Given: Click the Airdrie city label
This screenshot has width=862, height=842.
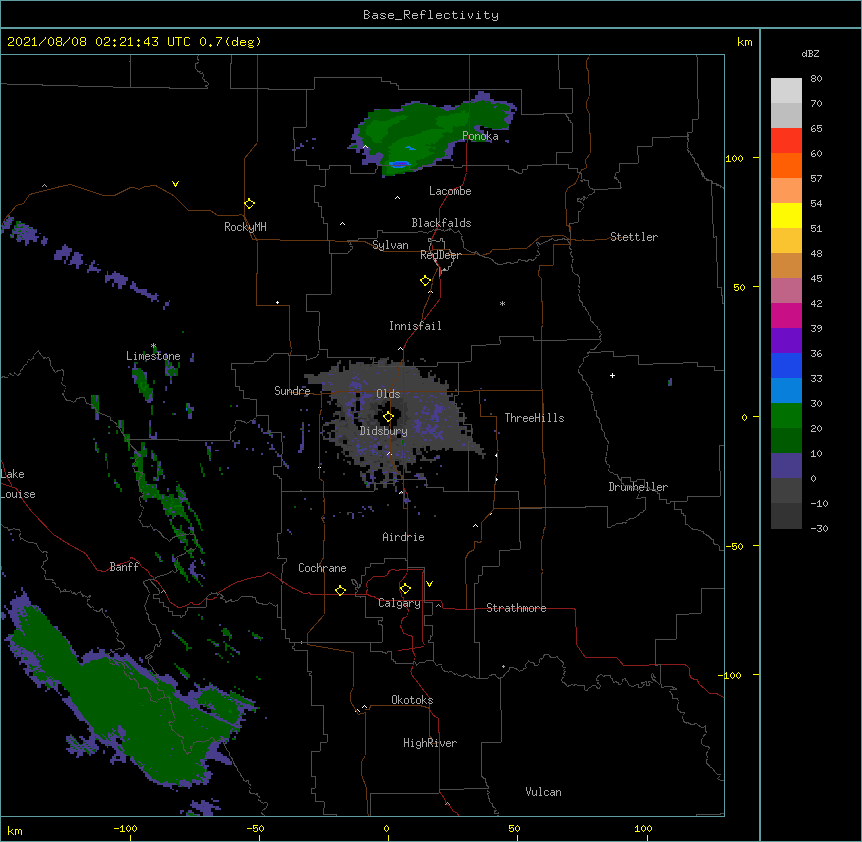Looking at the screenshot, I should click(404, 537).
